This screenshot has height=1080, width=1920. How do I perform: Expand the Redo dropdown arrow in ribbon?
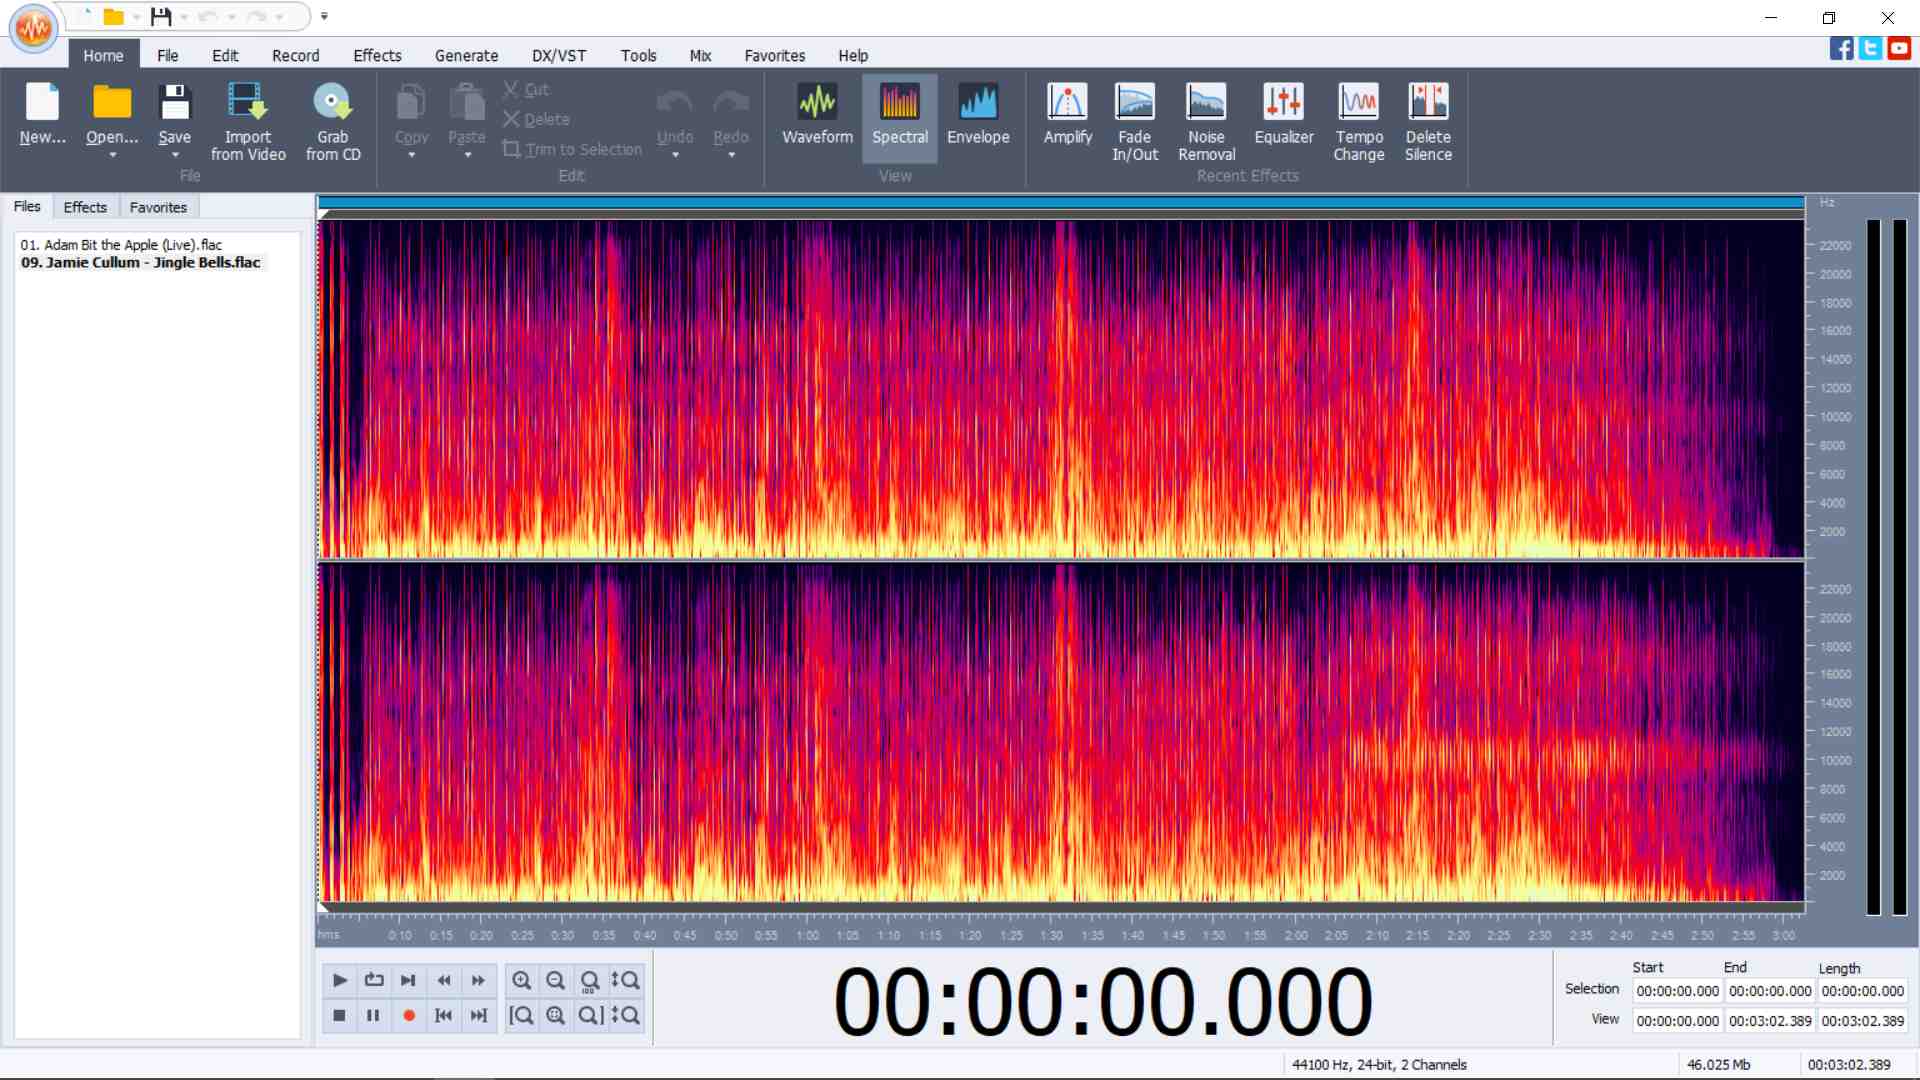click(731, 156)
